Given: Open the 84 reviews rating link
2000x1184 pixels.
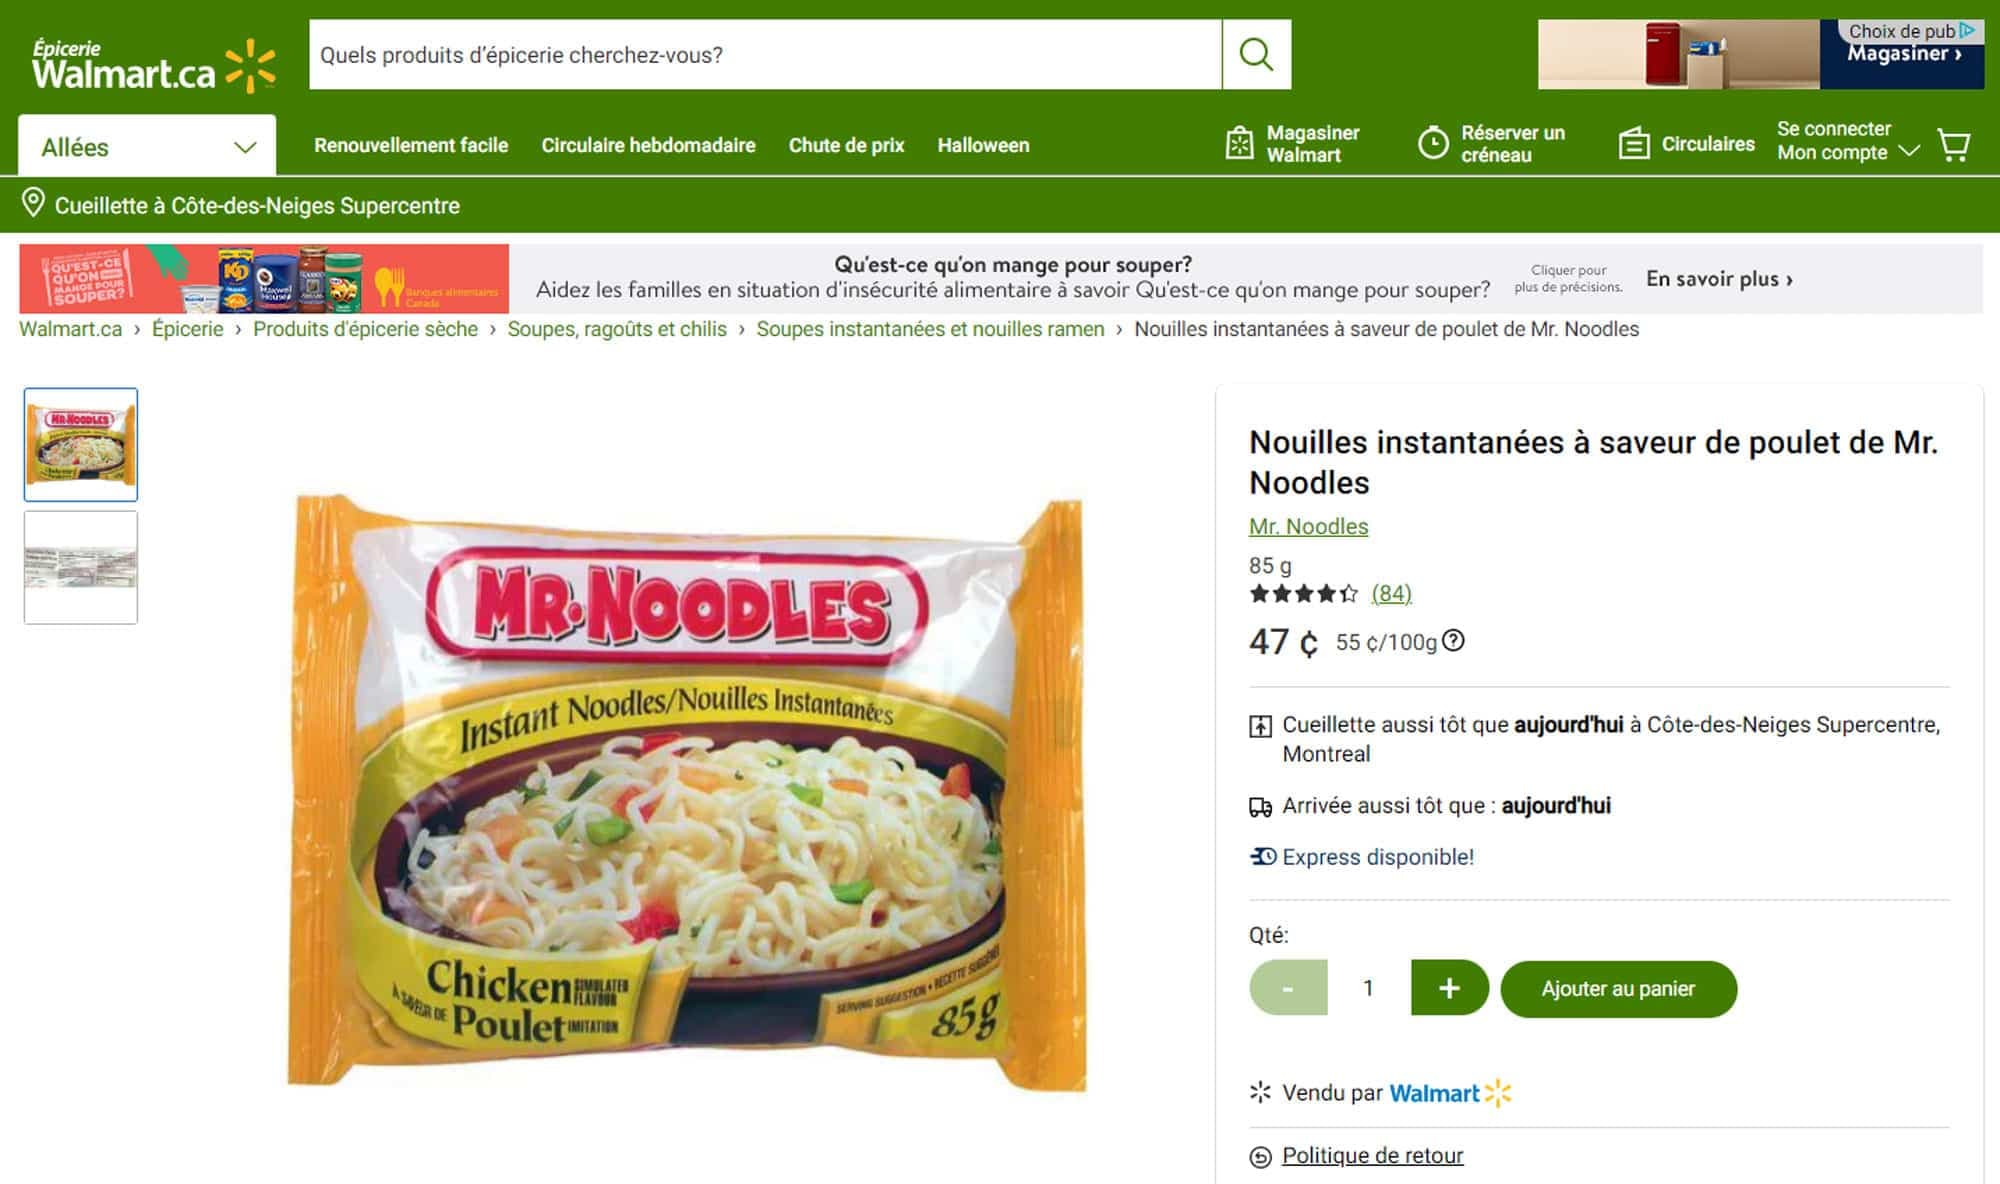Looking at the screenshot, I should point(1391,594).
